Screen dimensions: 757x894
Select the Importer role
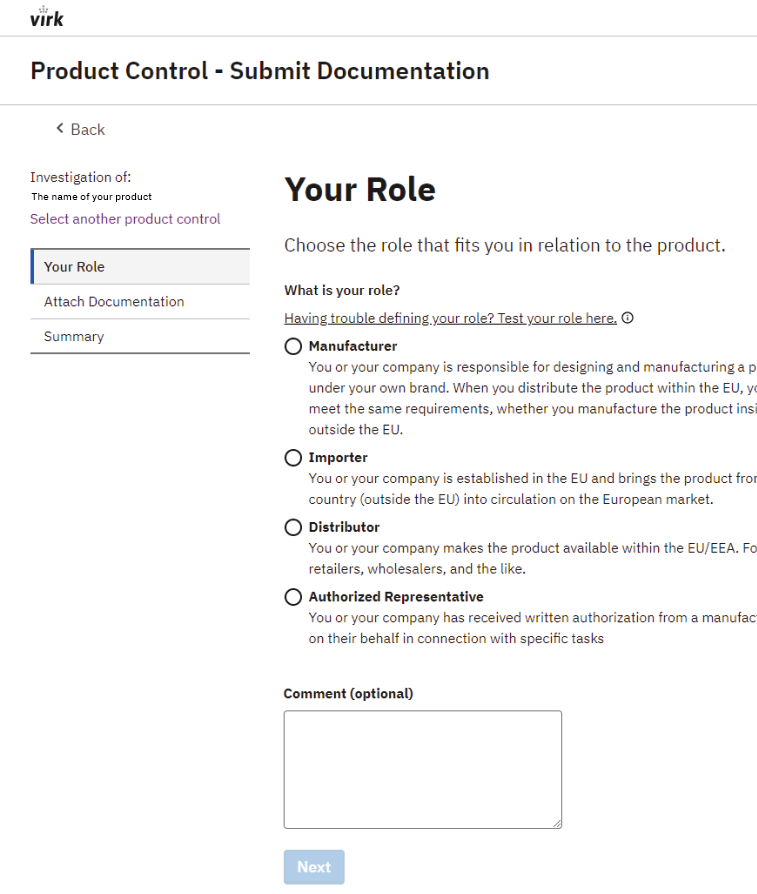293,457
